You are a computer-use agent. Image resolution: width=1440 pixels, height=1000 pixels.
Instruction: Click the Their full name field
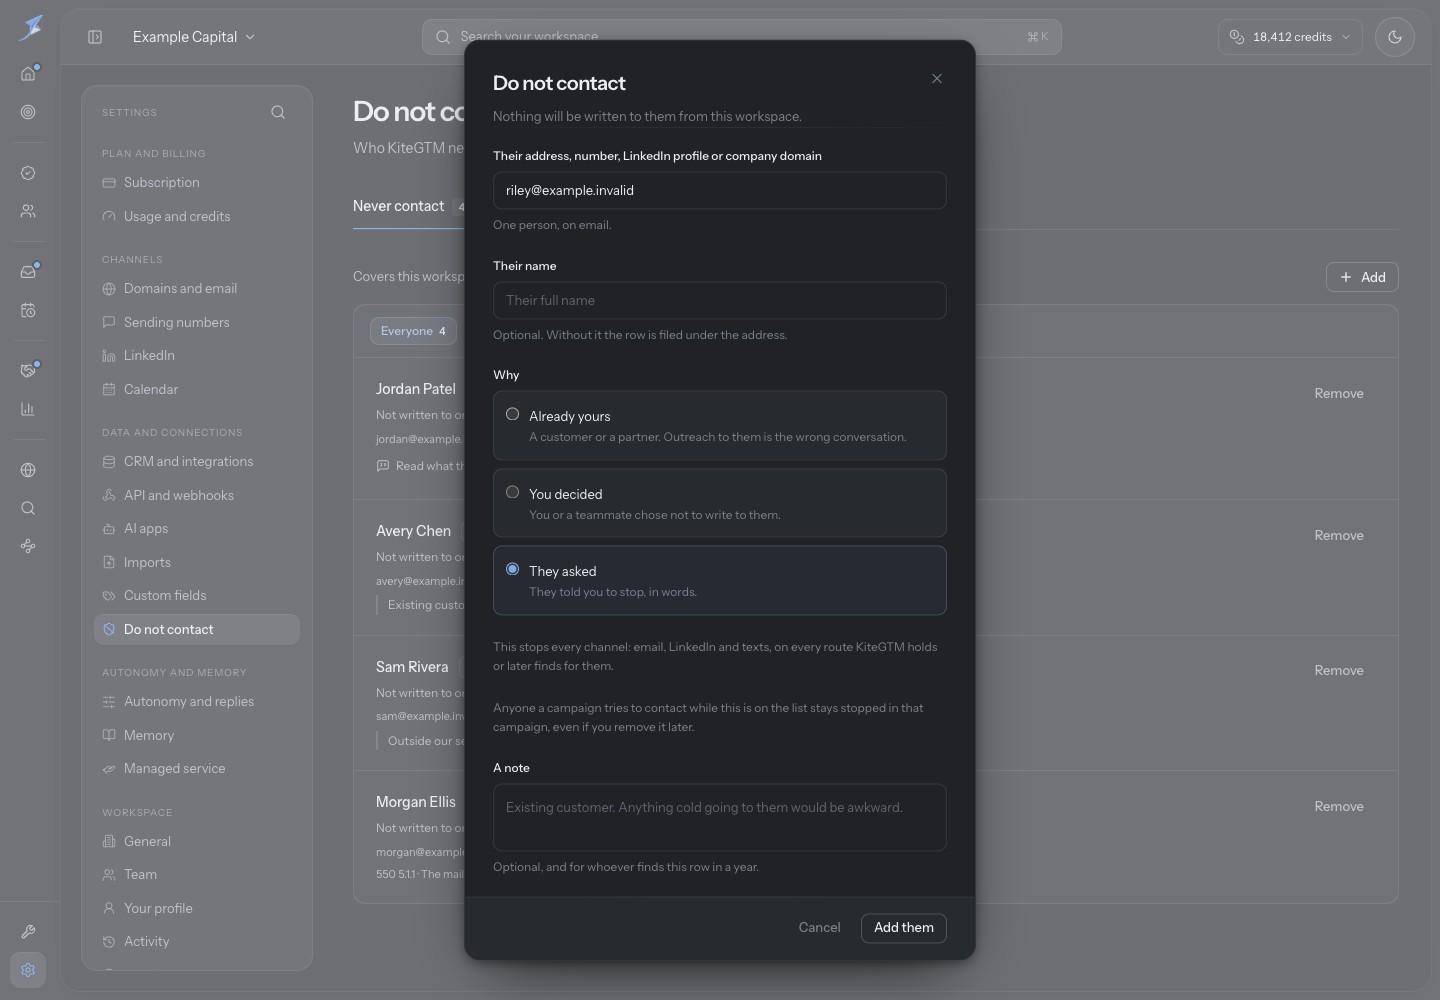click(720, 300)
